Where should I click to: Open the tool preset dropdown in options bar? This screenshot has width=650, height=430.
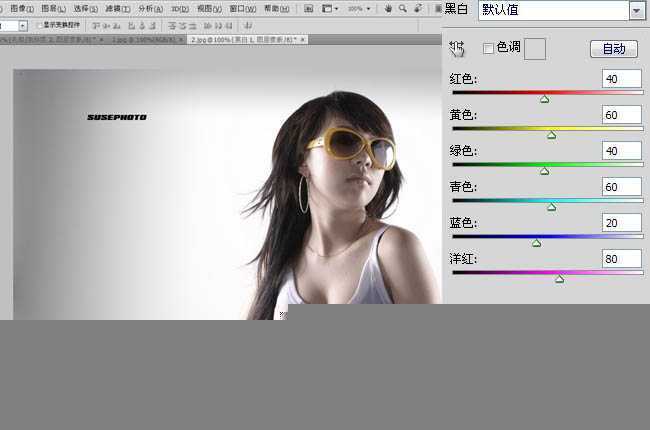(23, 26)
